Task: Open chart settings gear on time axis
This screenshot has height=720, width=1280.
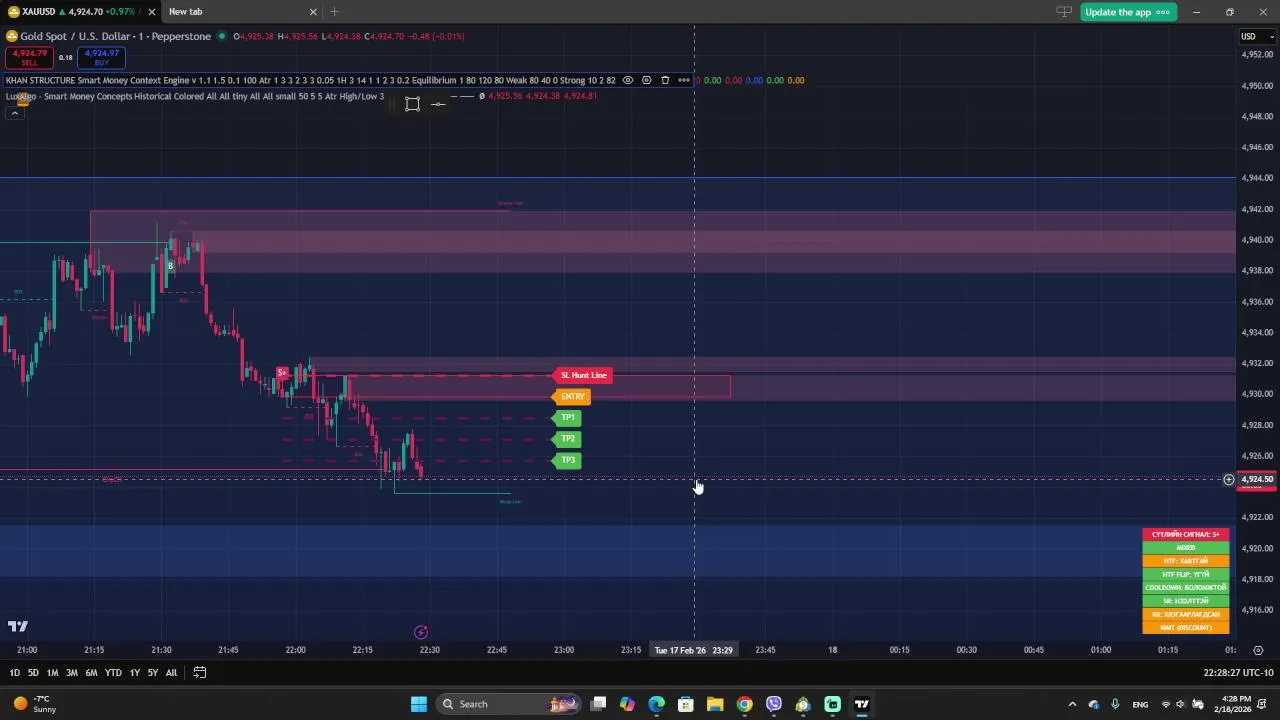Action: (x=1258, y=650)
